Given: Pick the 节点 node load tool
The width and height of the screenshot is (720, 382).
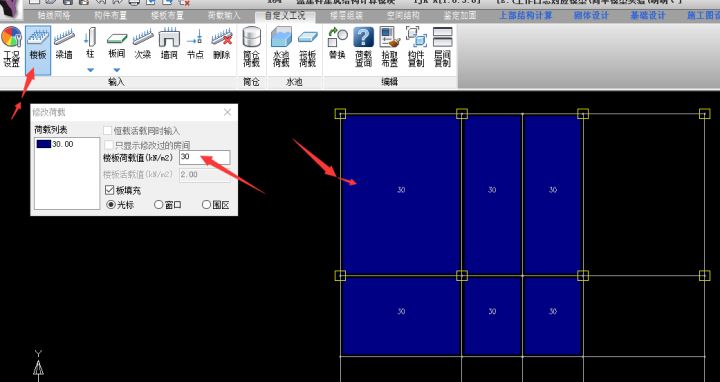Looking at the screenshot, I should coord(195,45).
